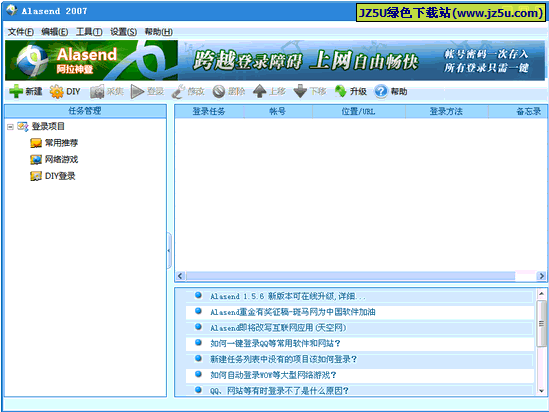Screen dimensions: 549x412
Task: Open the 帮助(H) menu
Action: pos(159,32)
